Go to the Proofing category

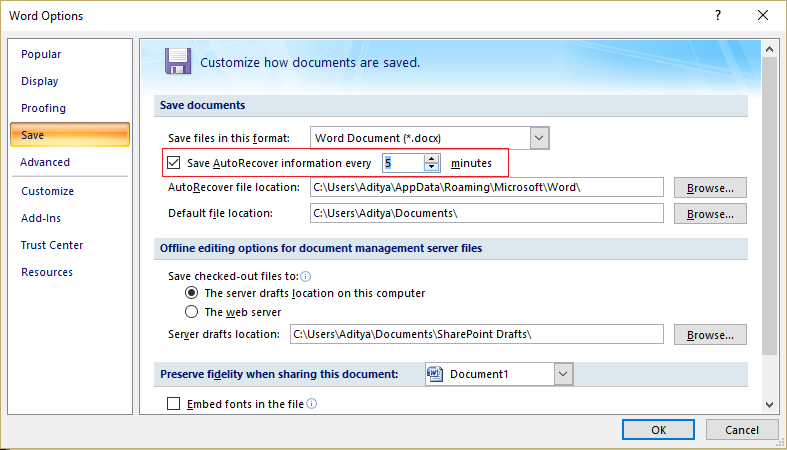[43, 108]
